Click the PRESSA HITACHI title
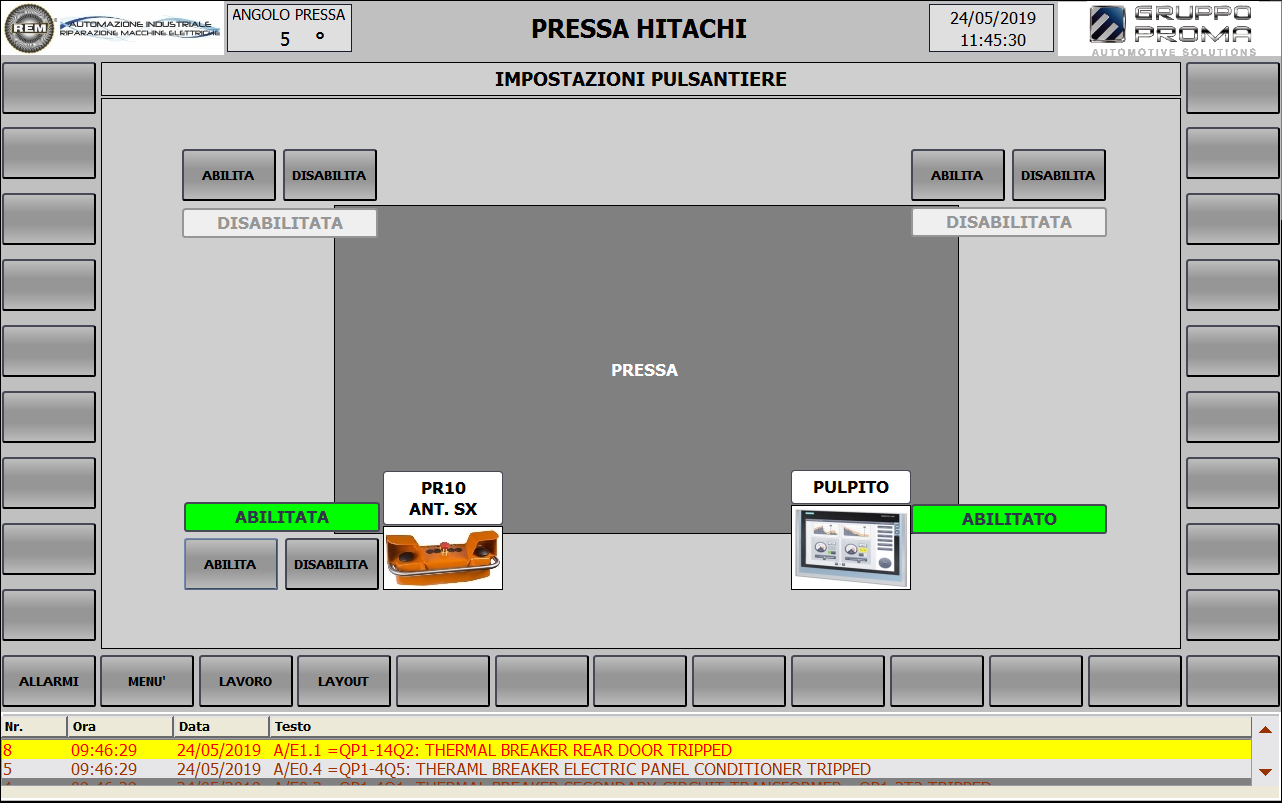Screen dimensions: 1282x803 tap(639, 29)
